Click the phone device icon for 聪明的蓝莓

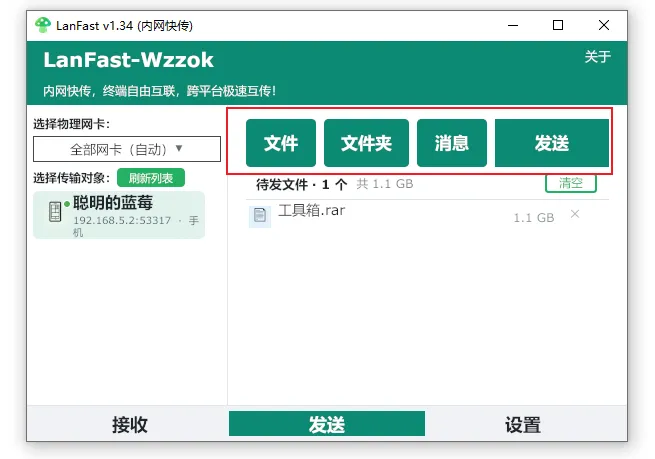tap(55, 212)
